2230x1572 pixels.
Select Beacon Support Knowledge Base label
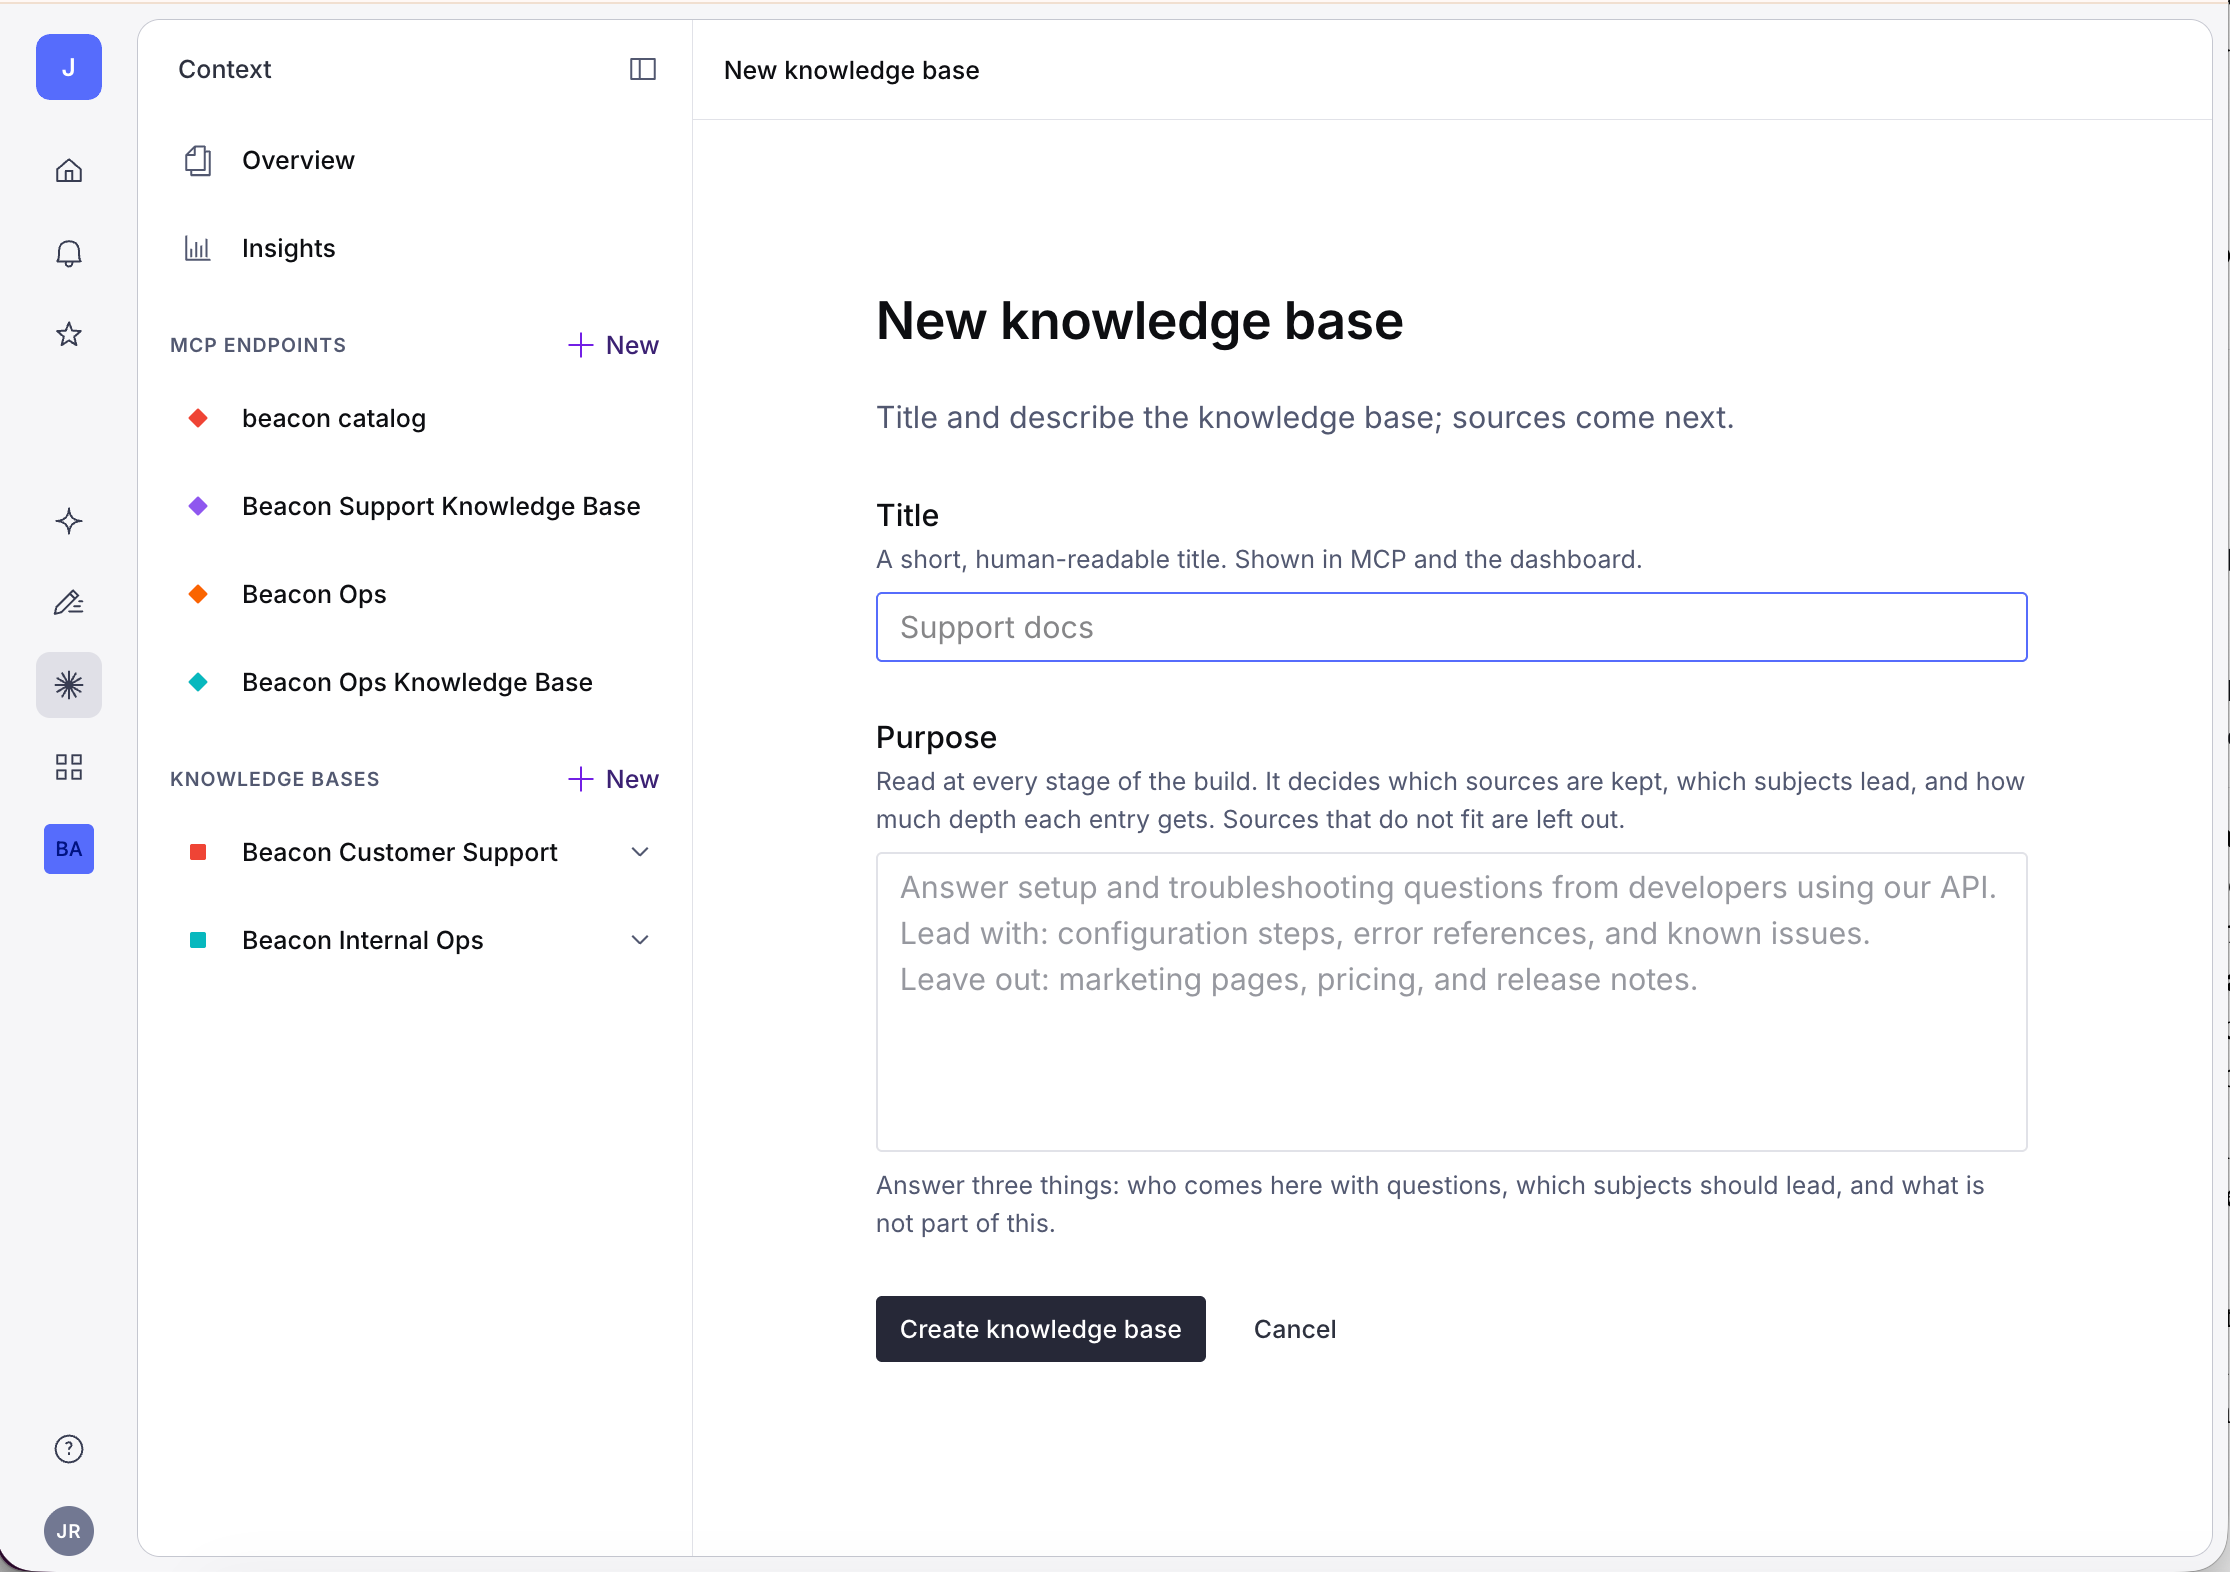pyautogui.click(x=441, y=506)
